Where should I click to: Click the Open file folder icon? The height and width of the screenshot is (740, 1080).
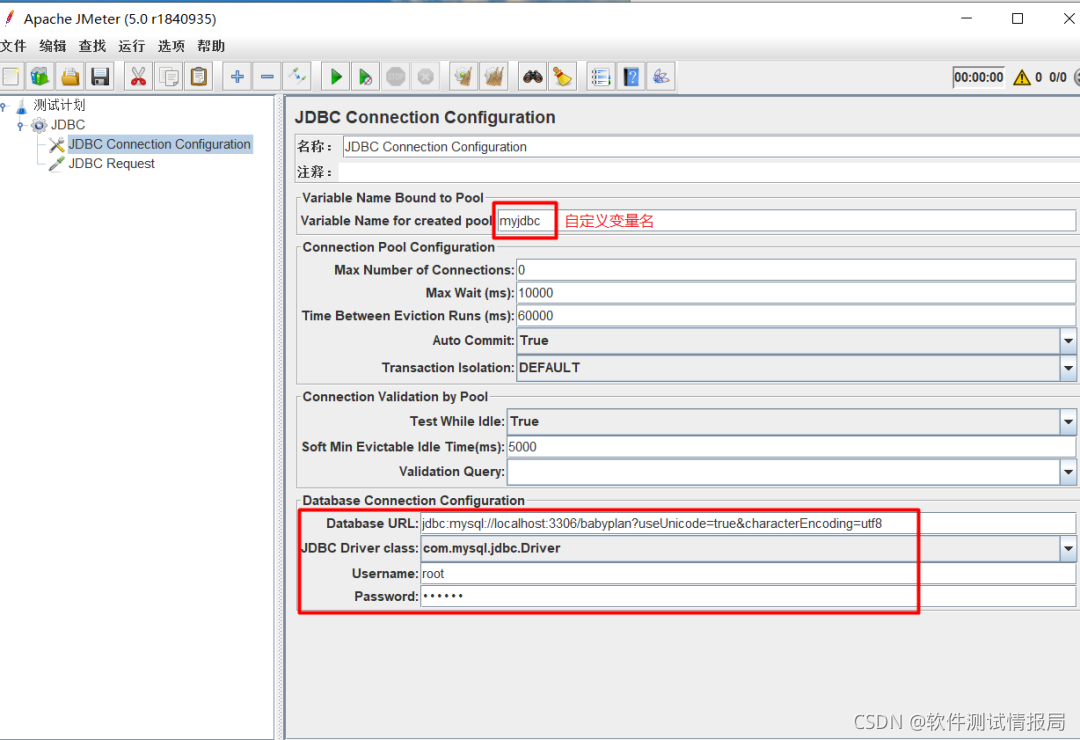pos(70,76)
